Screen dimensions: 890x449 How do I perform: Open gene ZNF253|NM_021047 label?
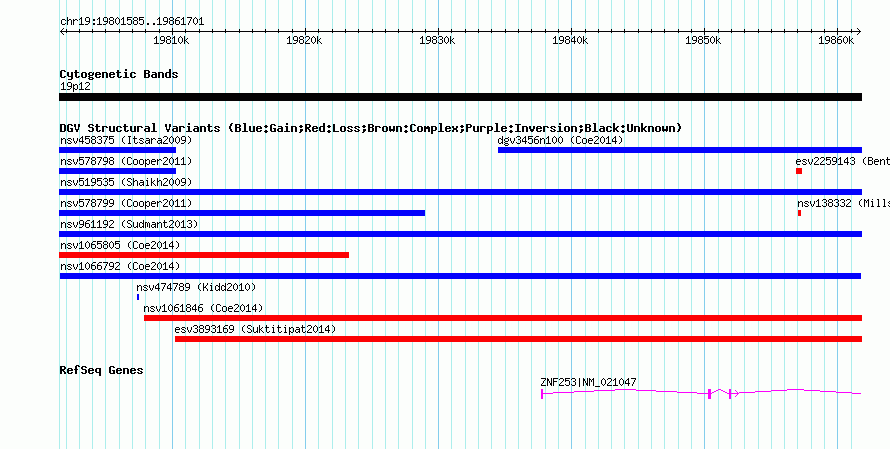click(588, 383)
